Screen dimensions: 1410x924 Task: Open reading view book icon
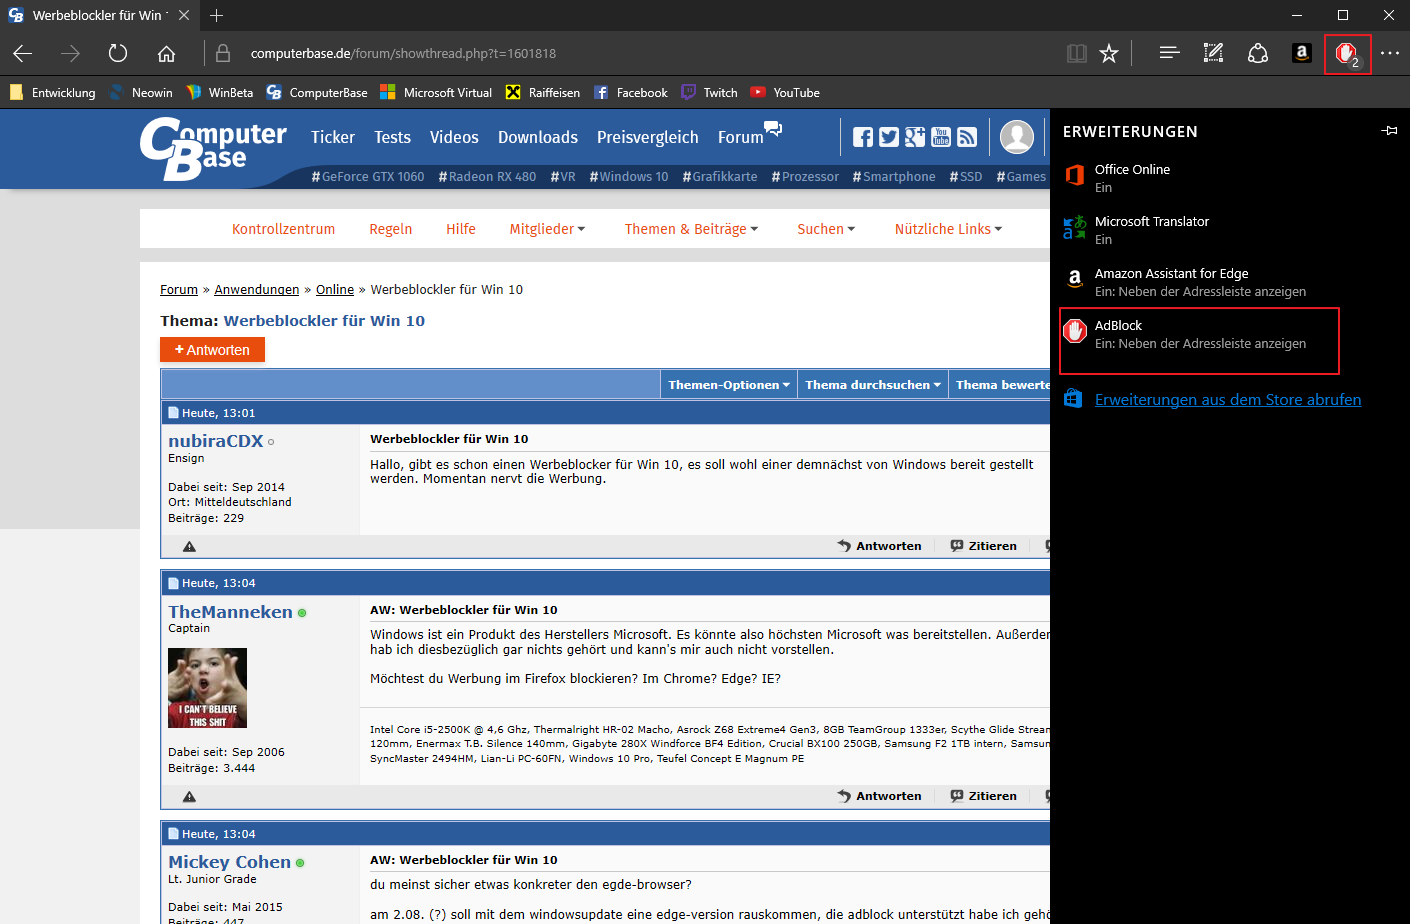(1077, 53)
